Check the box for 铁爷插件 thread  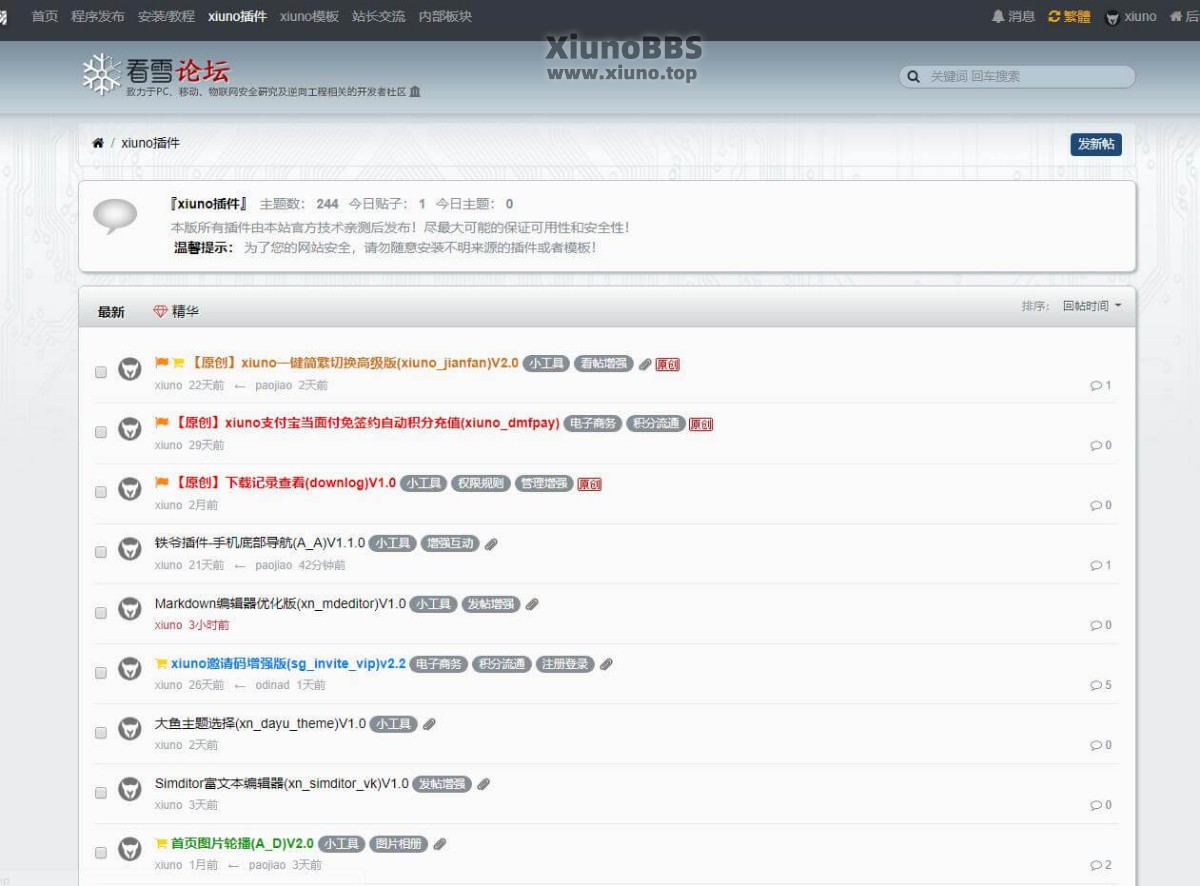pyautogui.click(x=101, y=552)
